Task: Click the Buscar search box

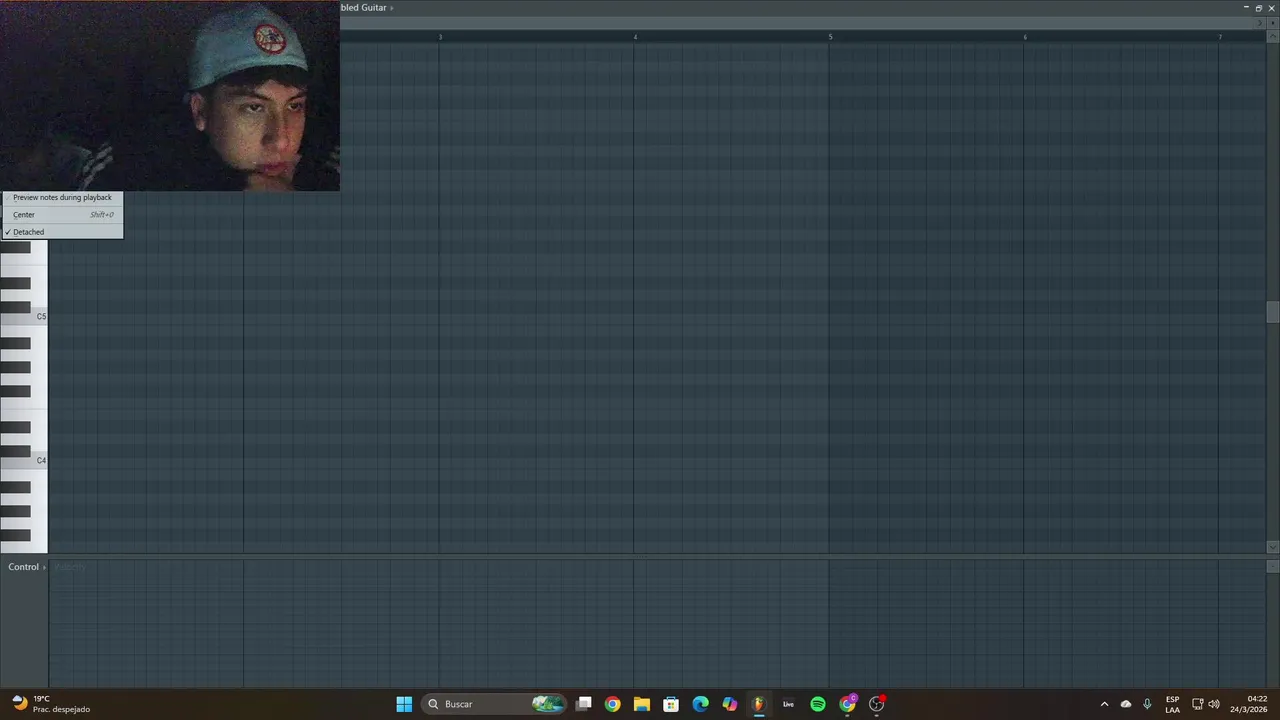Action: point(493,704)
